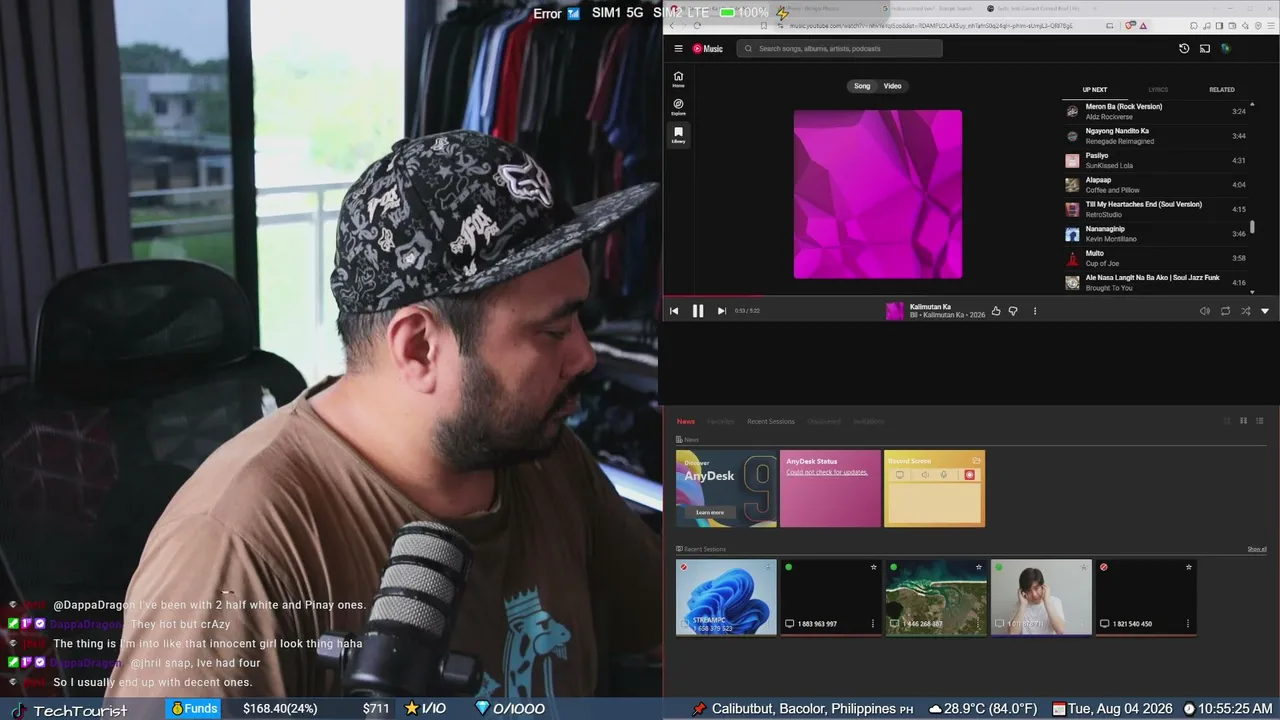Open the YouTube Music account avatar
The width and height of the screenshot is (1280, 720).
pos(1225,48)
